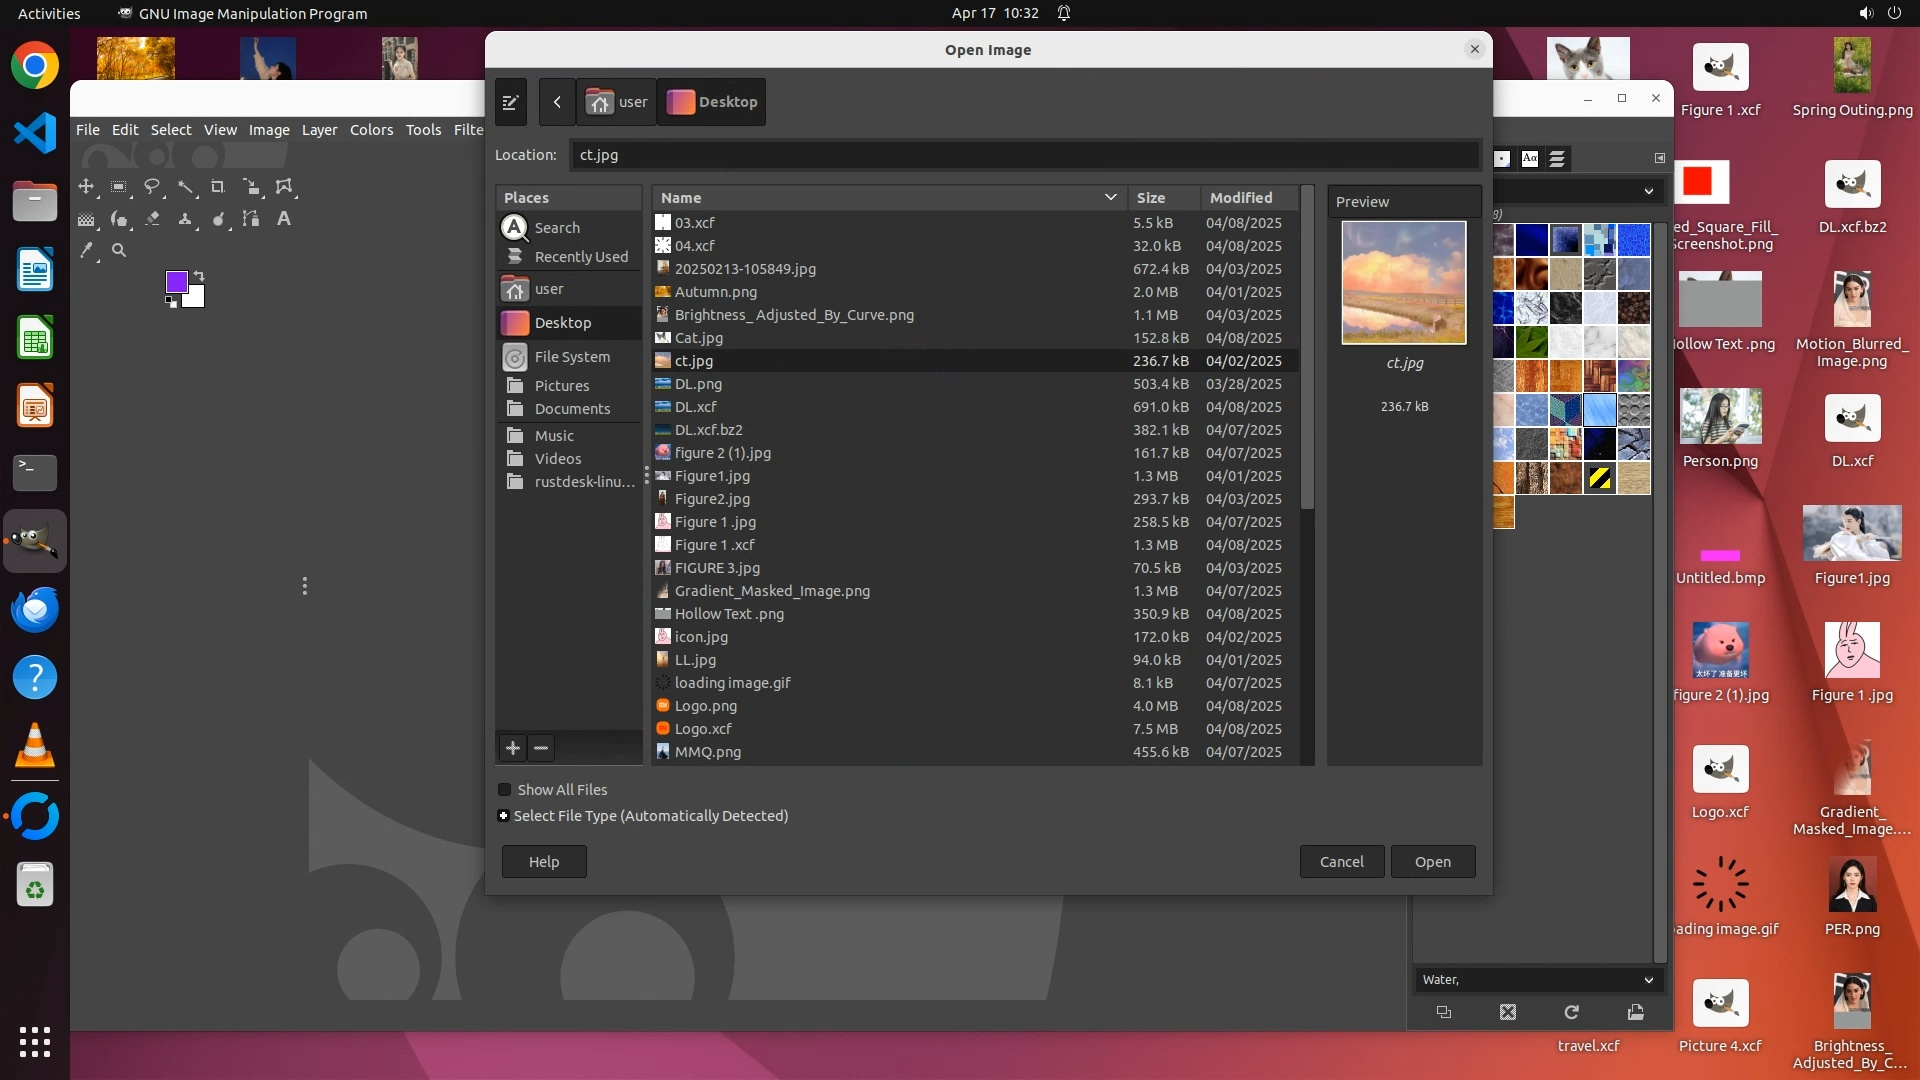The width and height of the screenshot is (1920, 1080).
Task: Open the 'Water,' tag dropdown
Action: pos(1648,980)
